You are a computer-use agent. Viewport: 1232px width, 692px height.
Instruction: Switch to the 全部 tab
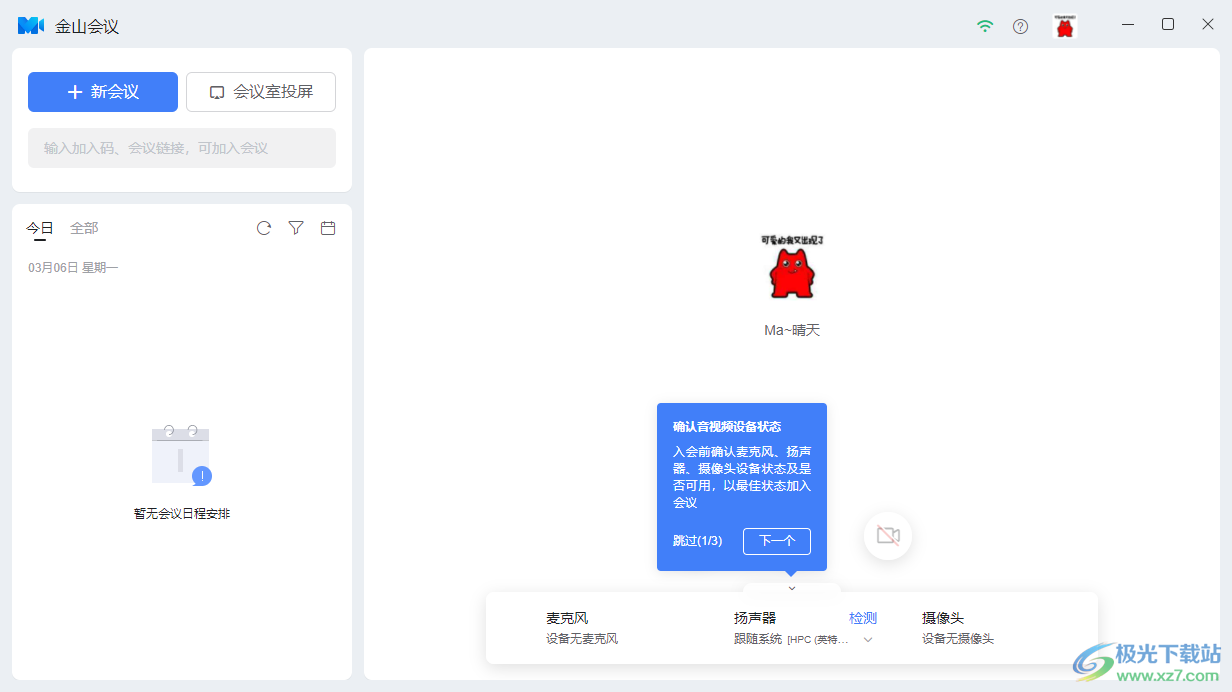(x=84, y=228)
